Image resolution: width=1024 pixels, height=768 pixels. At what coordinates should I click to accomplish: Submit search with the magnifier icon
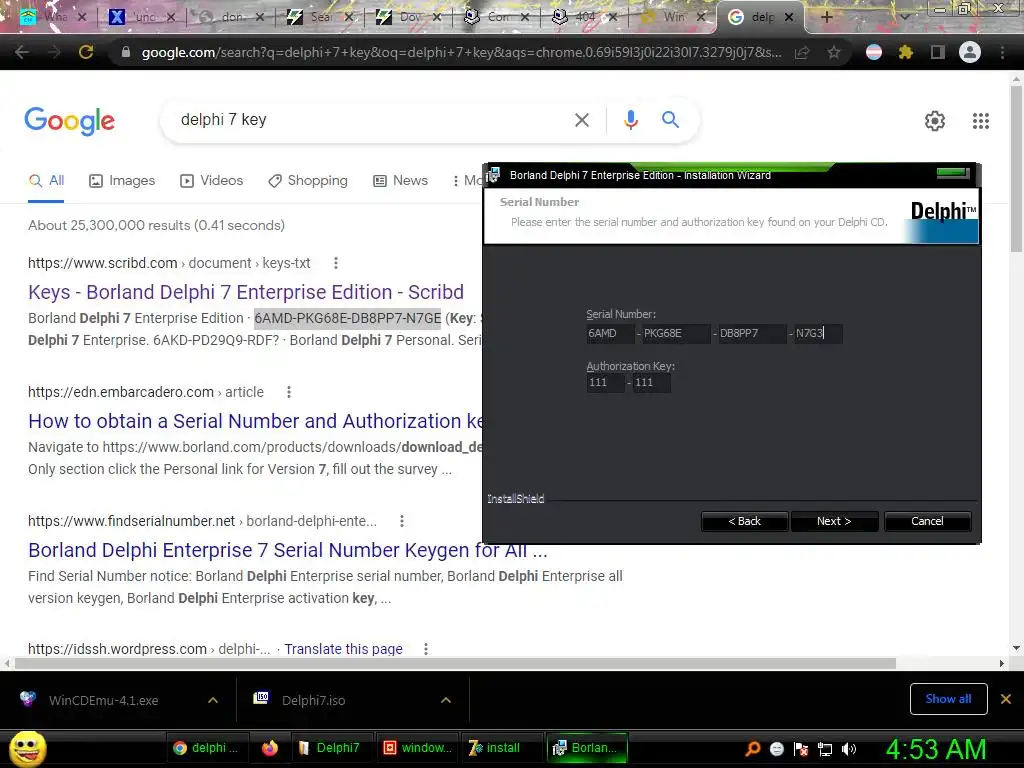pos(670,120)
